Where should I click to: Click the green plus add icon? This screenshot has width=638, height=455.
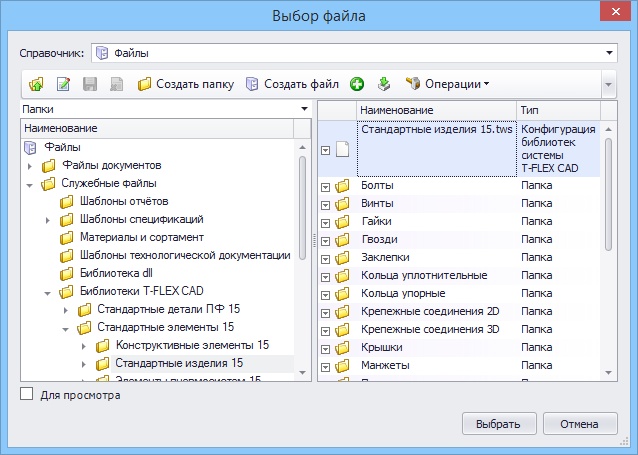tap(357, 84)
